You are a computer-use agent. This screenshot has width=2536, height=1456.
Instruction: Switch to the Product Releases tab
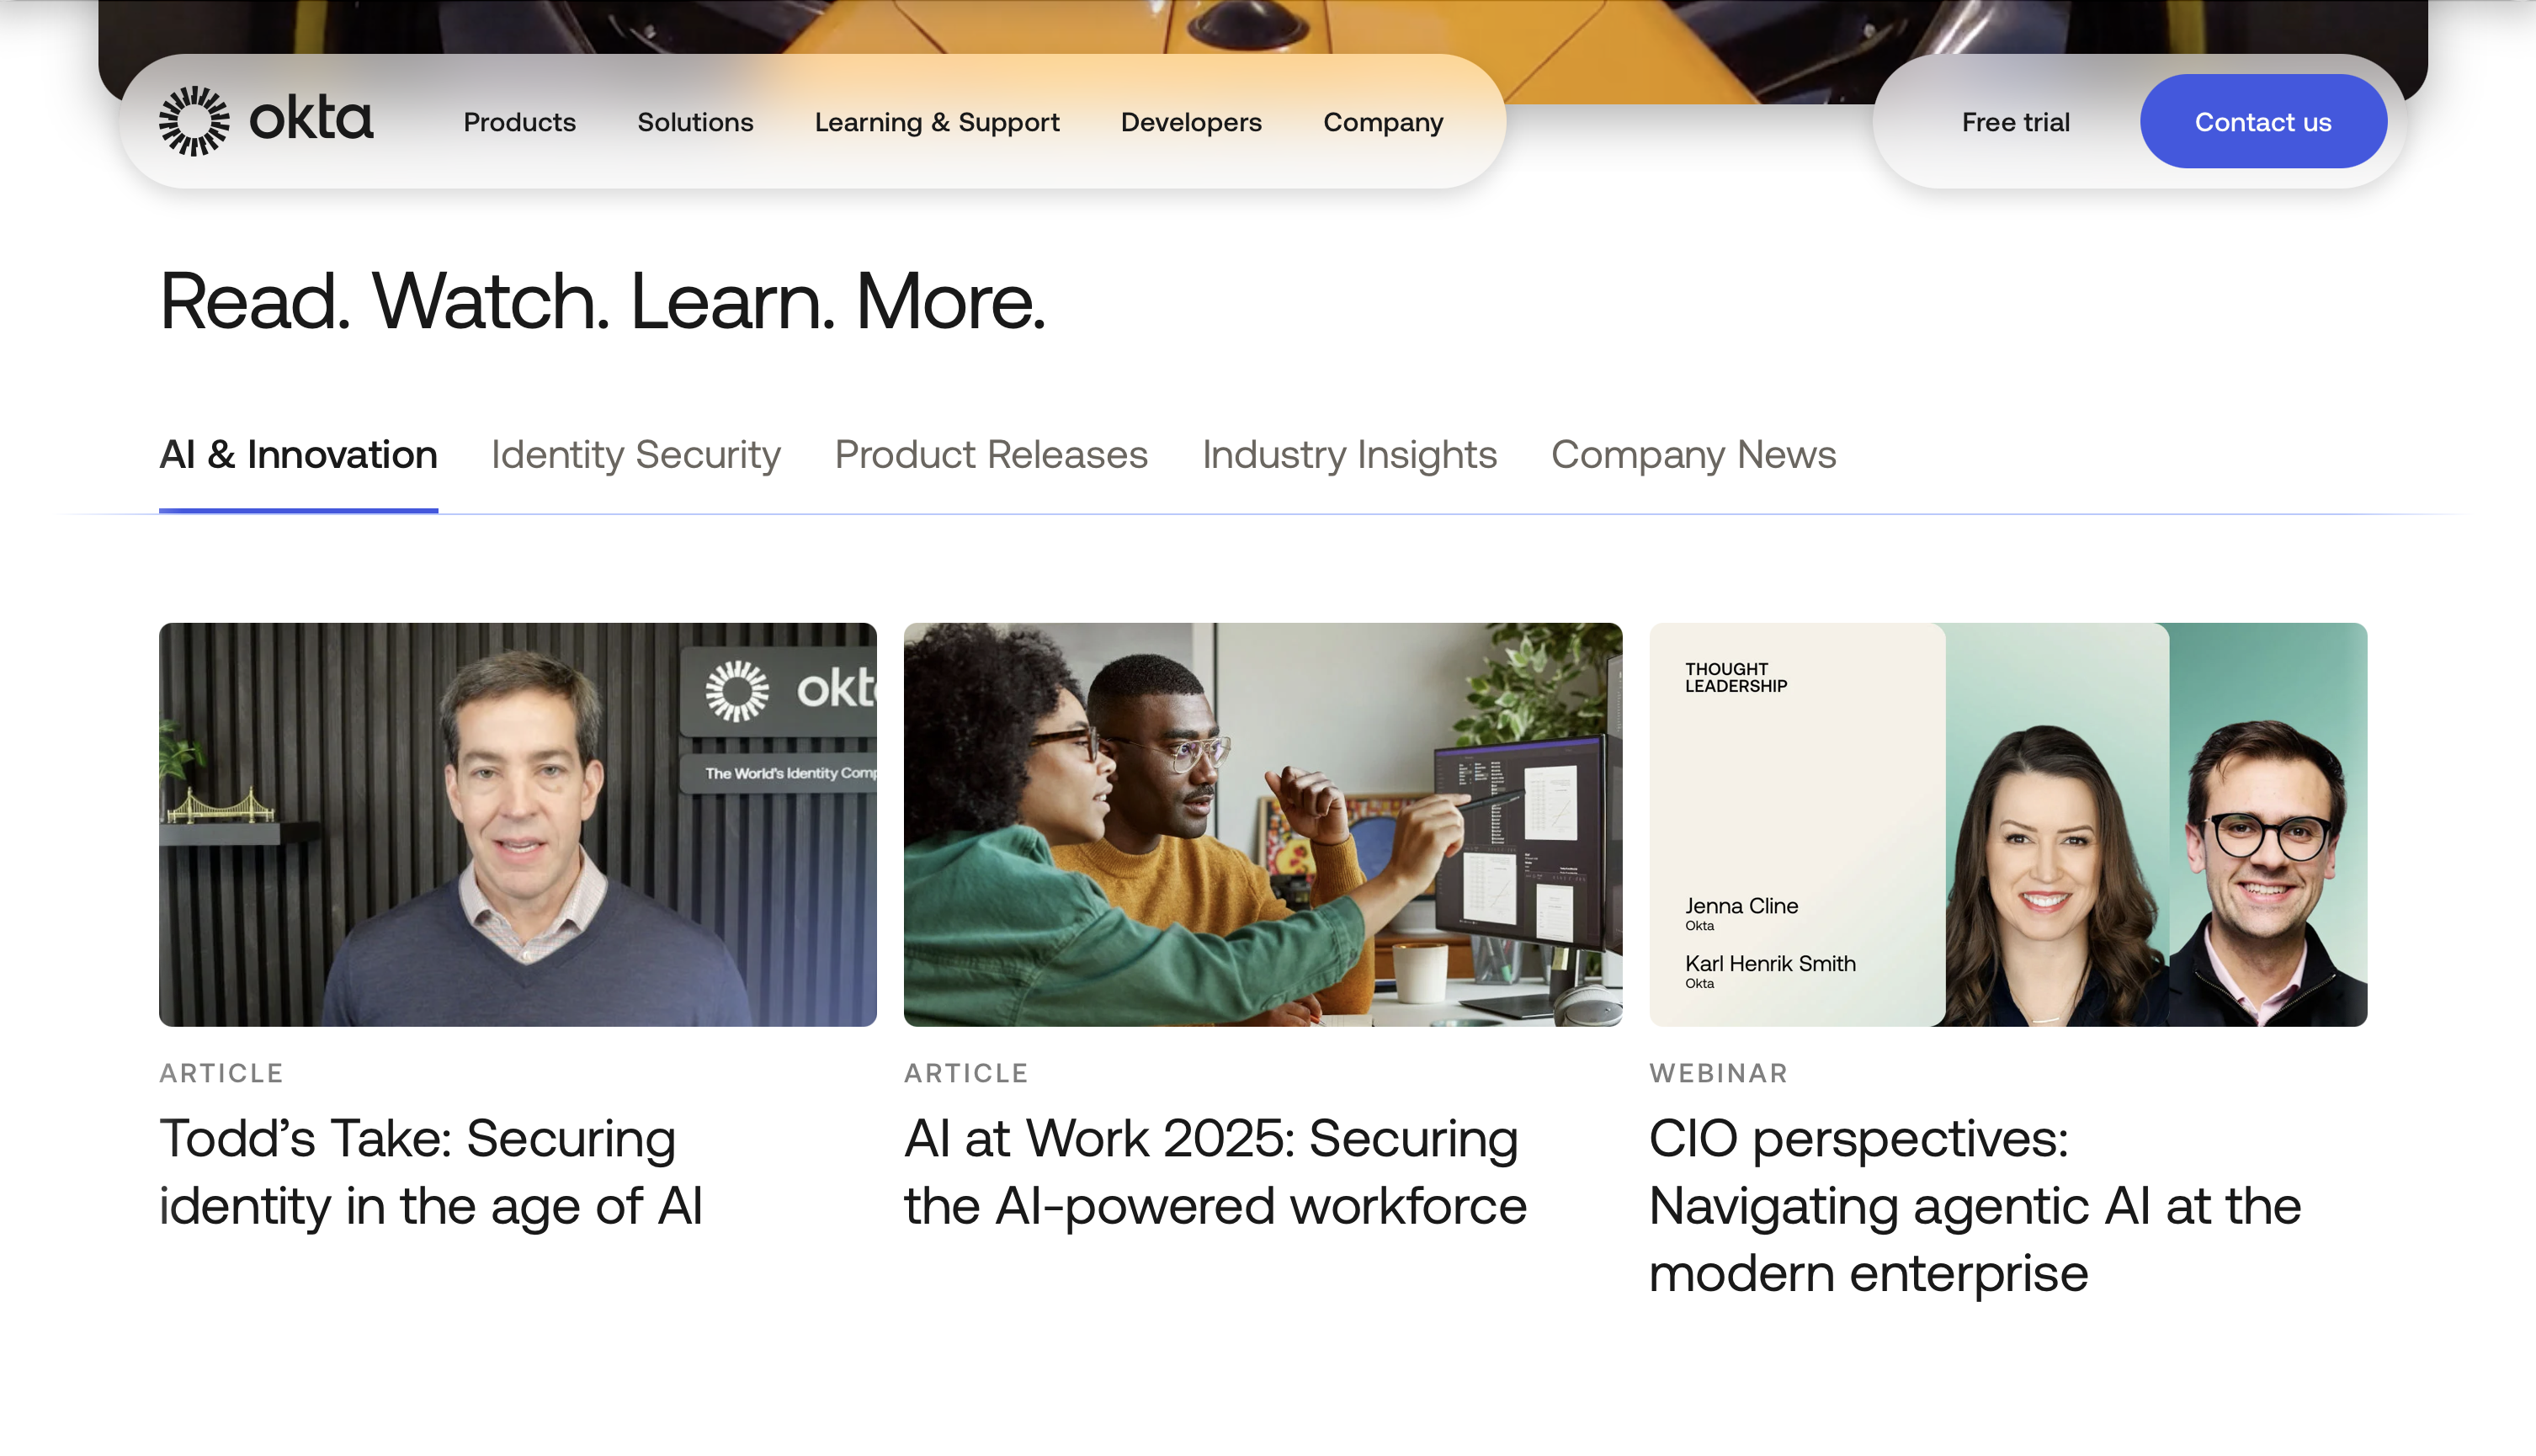[x=990, y=455]
